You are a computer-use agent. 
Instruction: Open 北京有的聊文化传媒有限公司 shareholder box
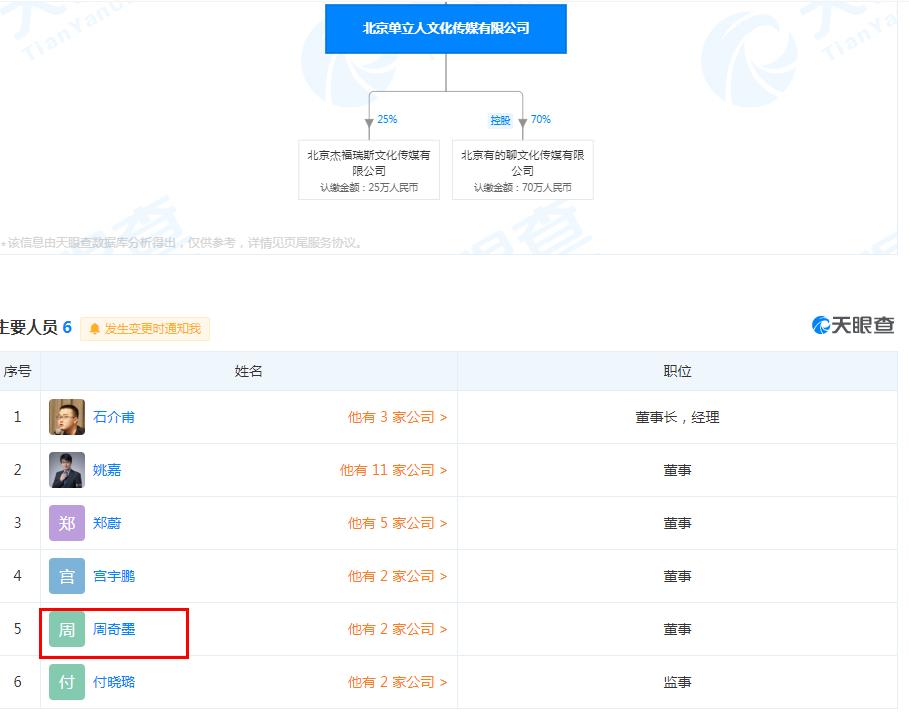[x=523, y=170]
